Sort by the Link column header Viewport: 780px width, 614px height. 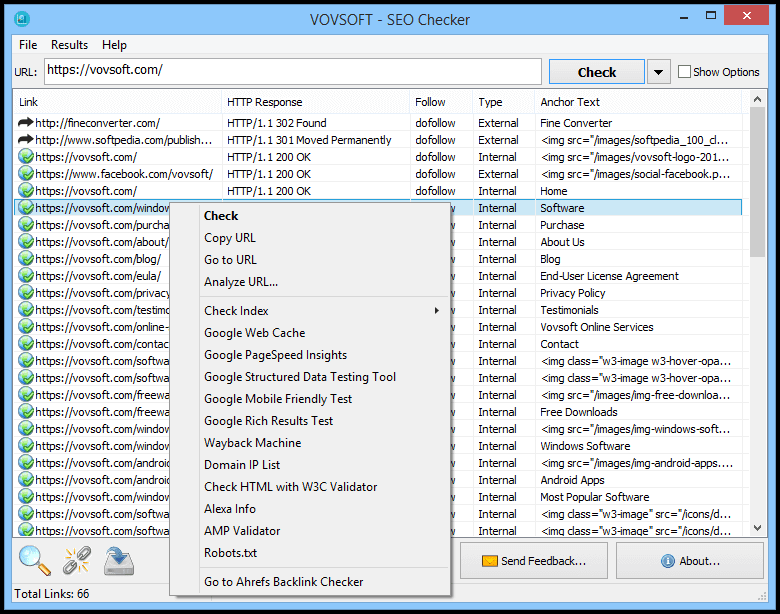coord(117,102)
